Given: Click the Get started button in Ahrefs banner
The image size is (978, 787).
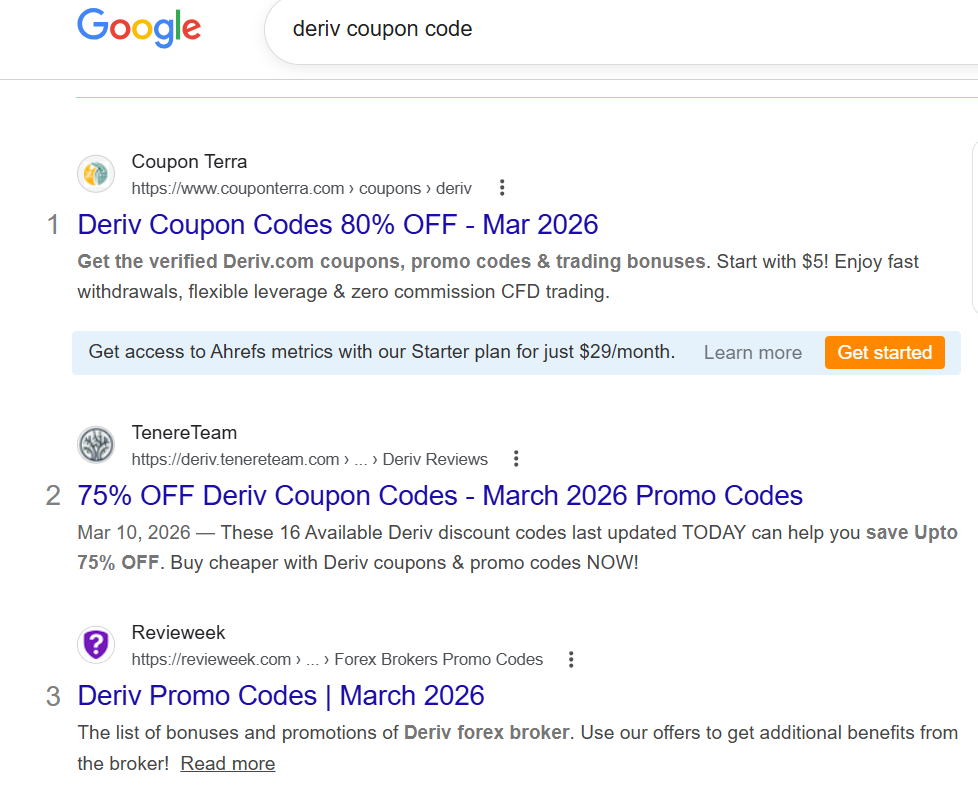Looking at the screenshot, I should pyautogui.click(x=884, y=352).
